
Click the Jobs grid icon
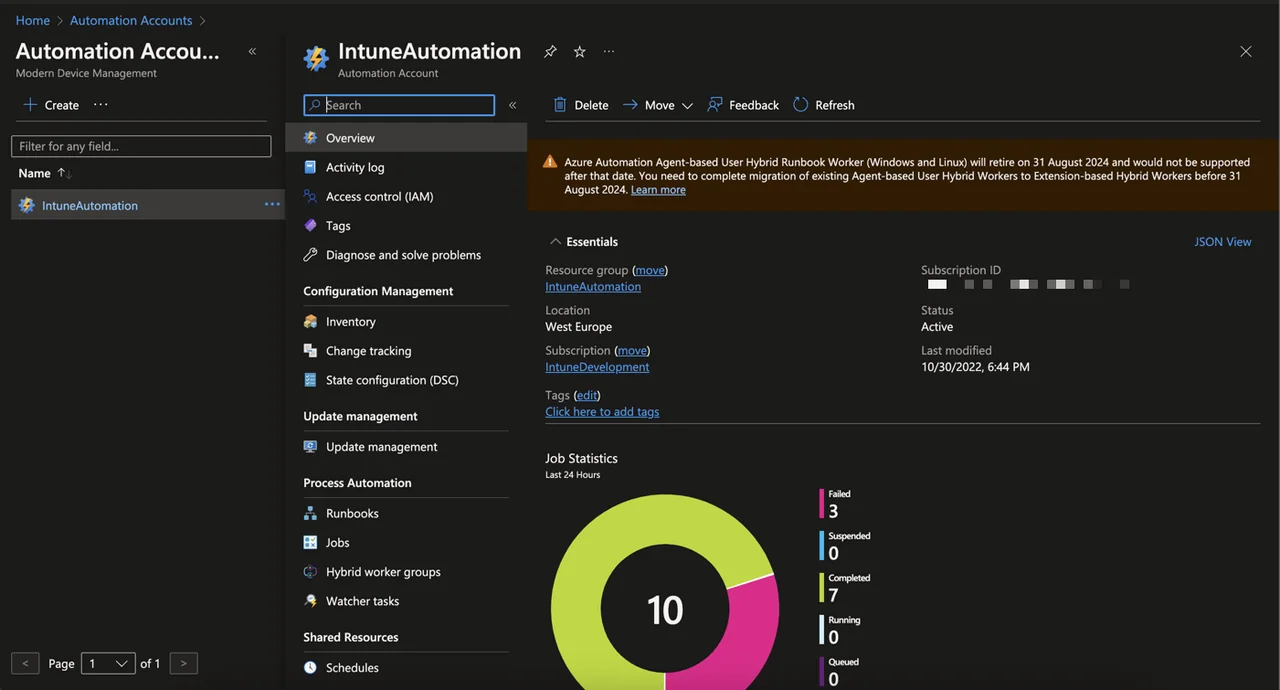310,542
